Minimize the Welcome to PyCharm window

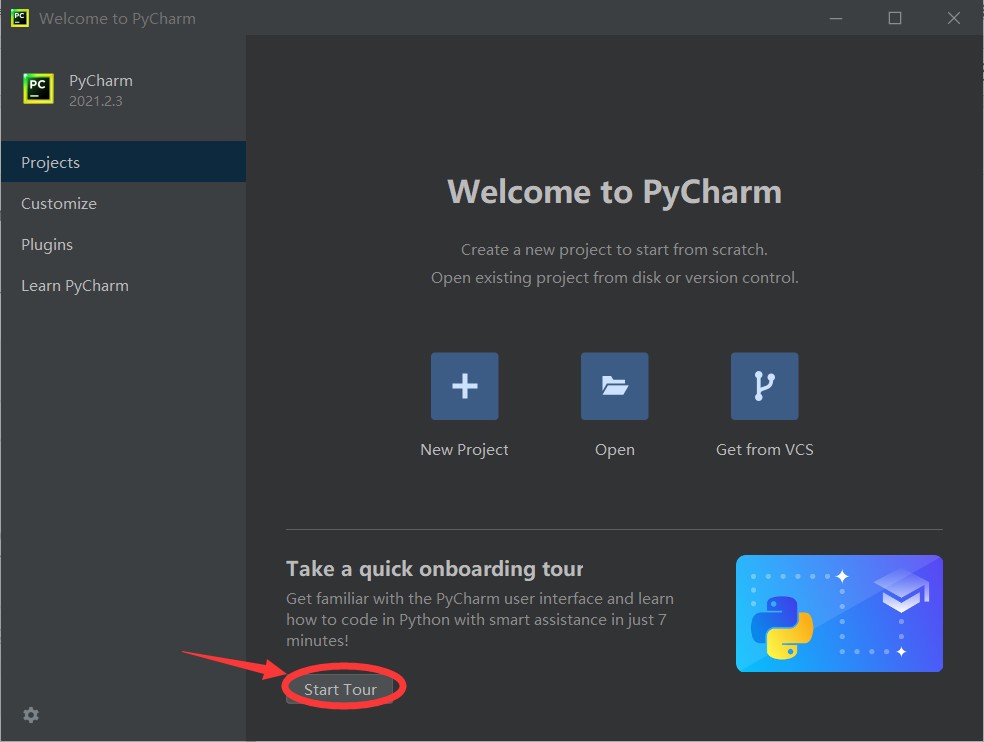[836, 18]
